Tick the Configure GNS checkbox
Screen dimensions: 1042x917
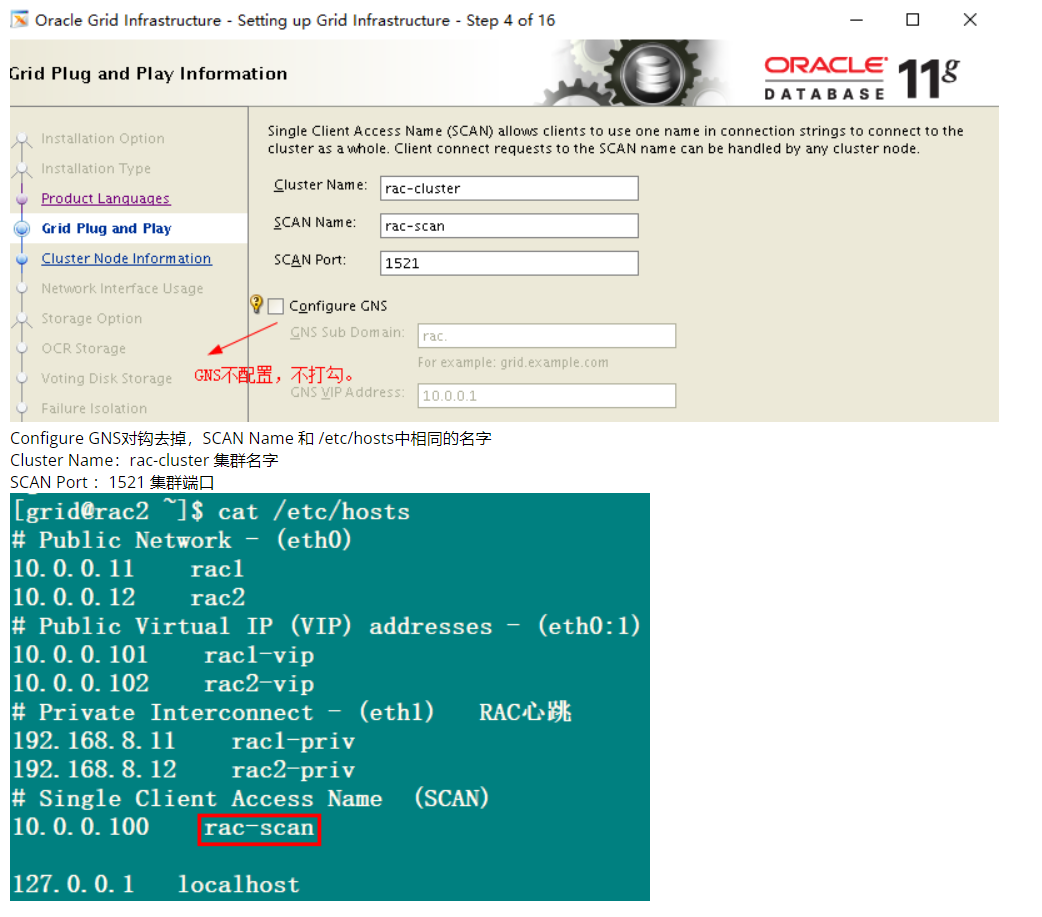276,306
